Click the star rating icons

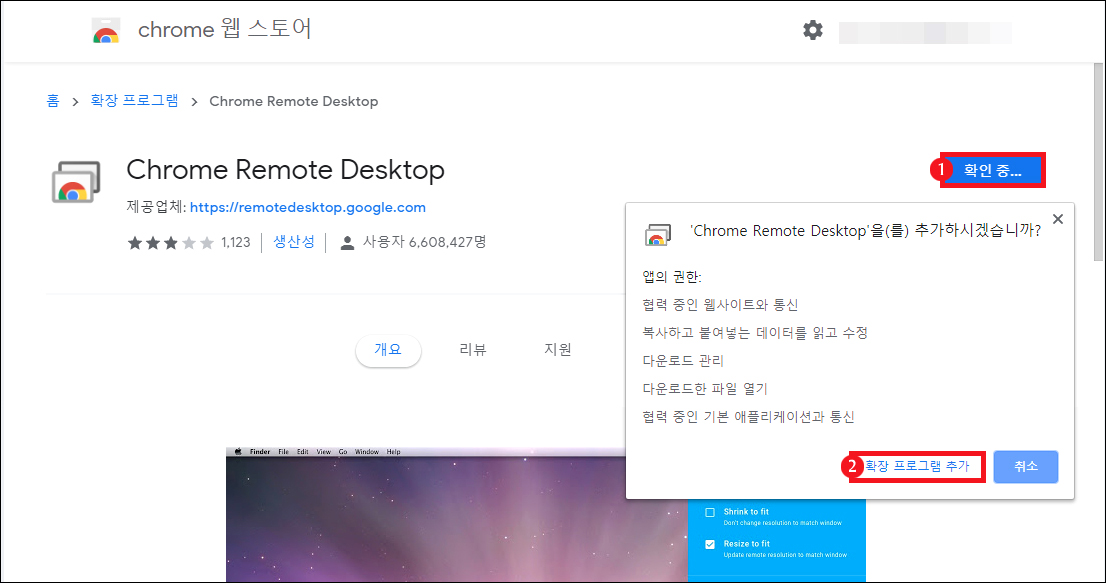click(x=170, y=243)
